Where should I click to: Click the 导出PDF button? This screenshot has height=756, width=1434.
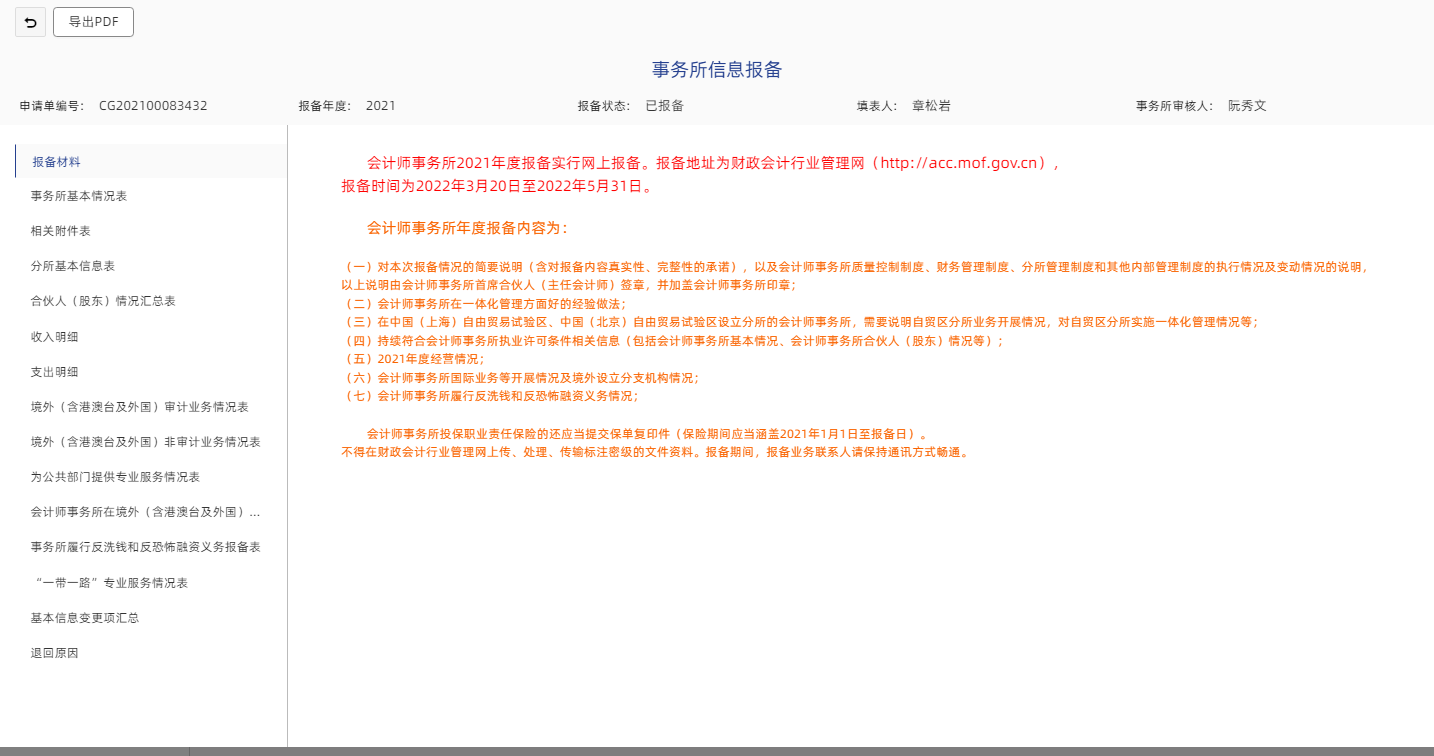pos(93,22)
